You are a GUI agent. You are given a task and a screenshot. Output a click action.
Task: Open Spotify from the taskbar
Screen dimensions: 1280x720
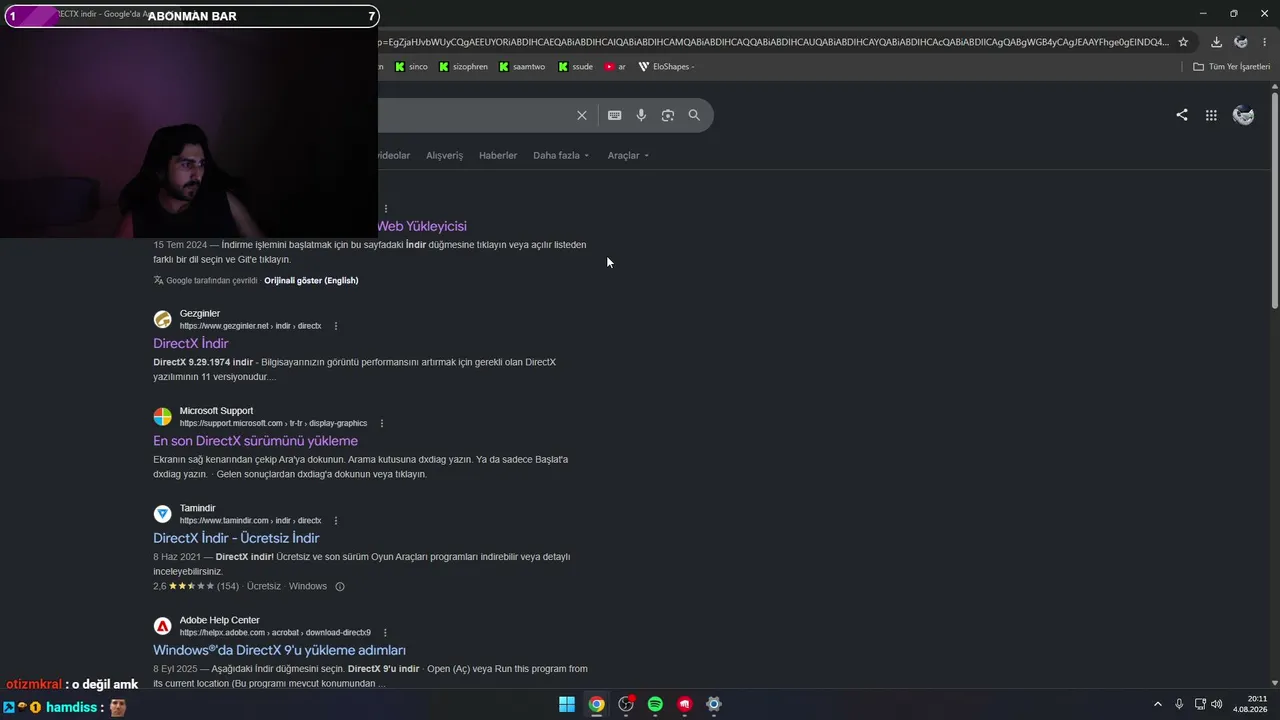[655, 704]
